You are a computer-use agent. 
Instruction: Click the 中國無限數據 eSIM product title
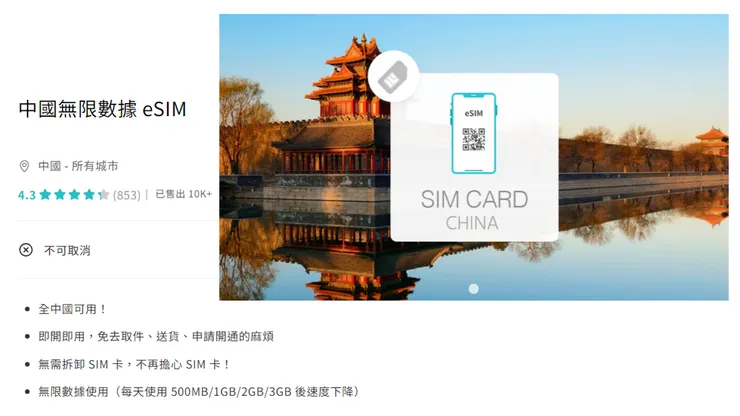pos(102,109)
